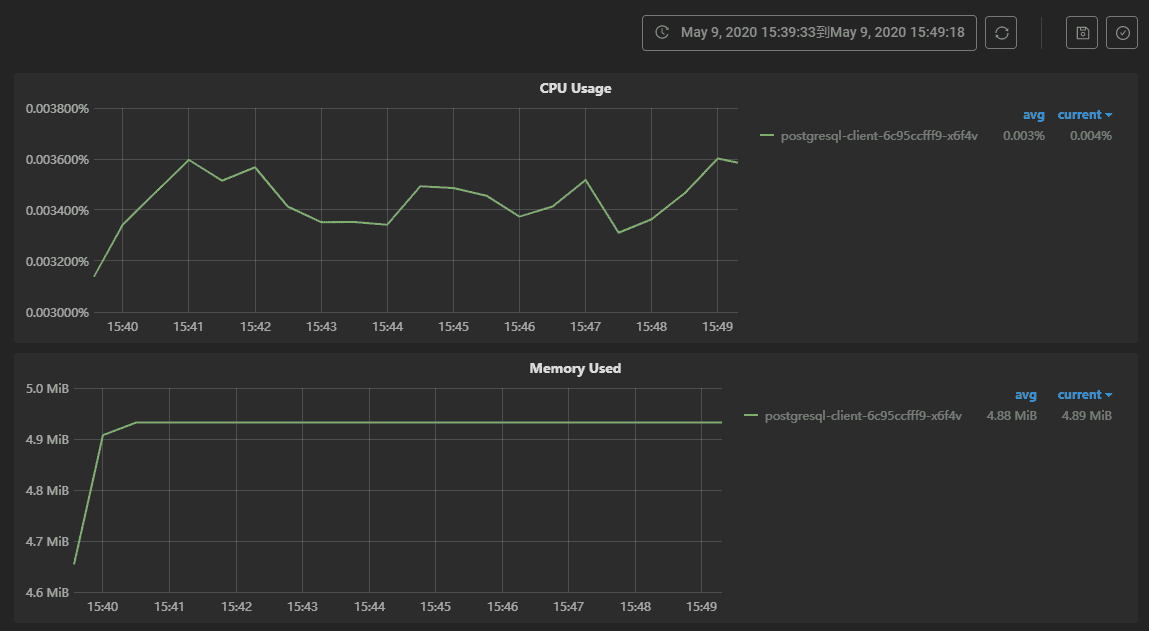
Task: Click the 0.004% current value in CPU legend
Action: point(1090,136)
